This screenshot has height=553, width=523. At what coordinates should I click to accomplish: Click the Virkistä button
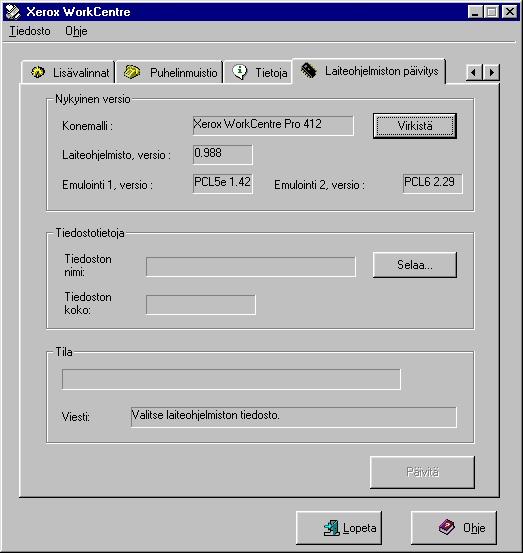[415, 126]
